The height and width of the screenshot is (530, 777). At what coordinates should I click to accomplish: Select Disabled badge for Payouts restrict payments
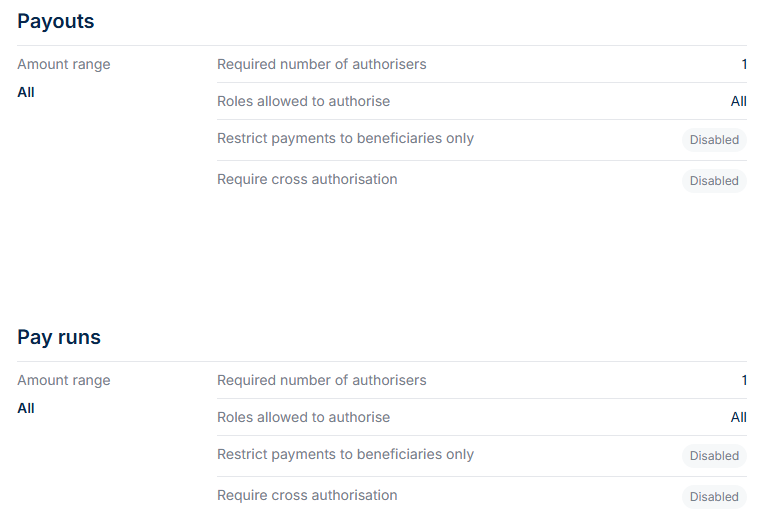click(714, 140)
